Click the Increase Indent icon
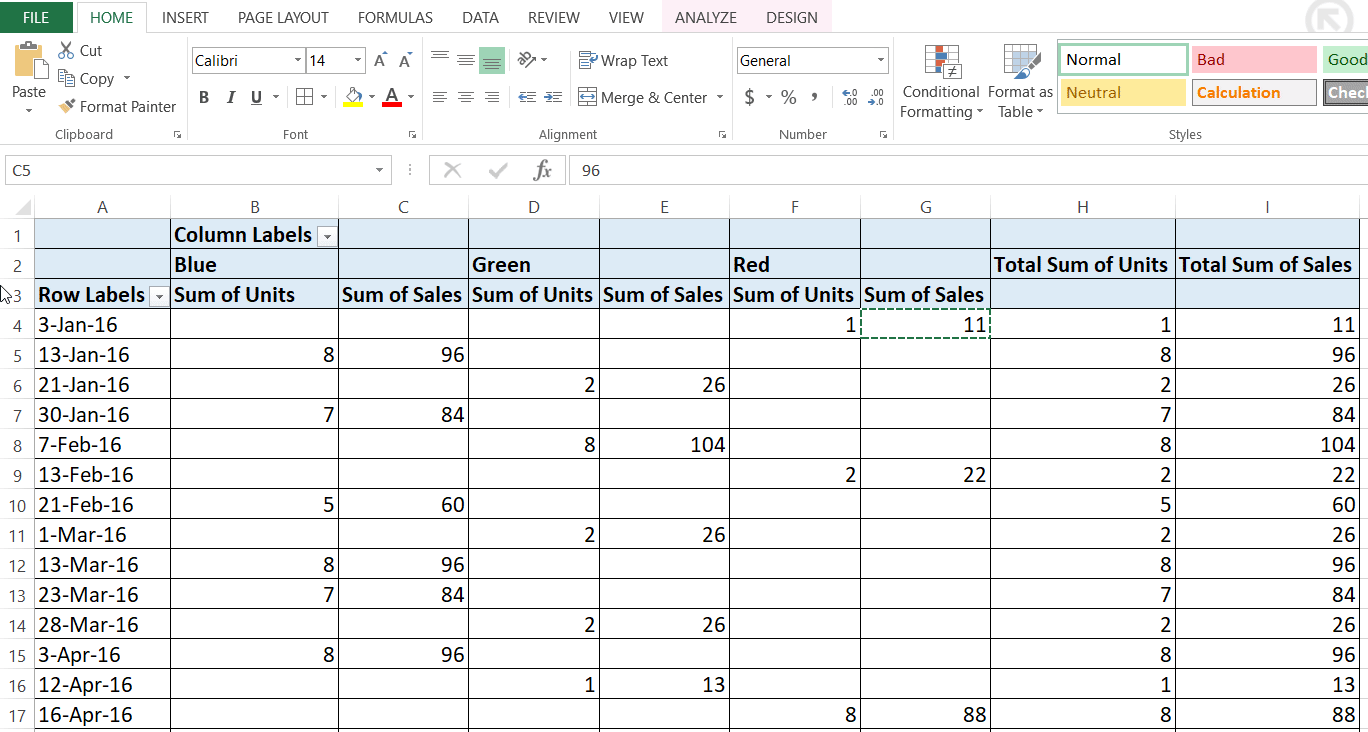The height and width of the screenshot is (732, 1368). (554, 97)
